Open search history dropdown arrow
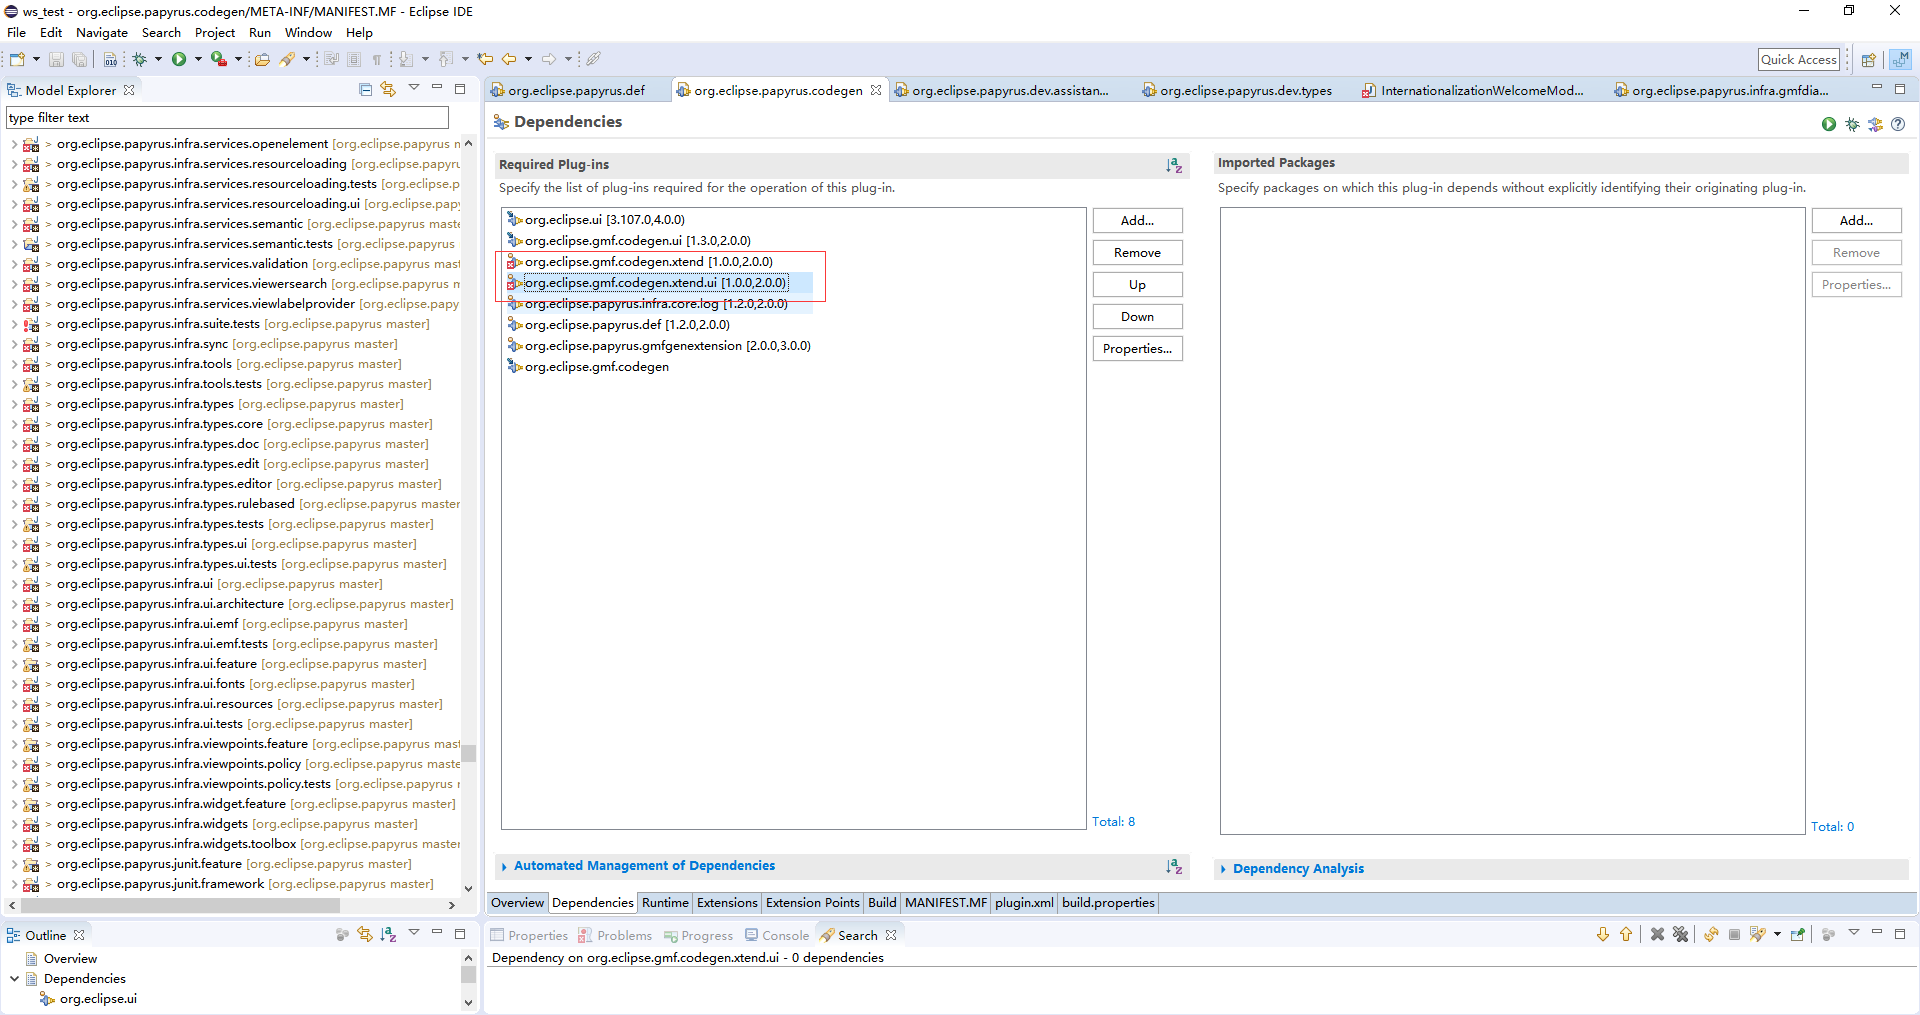Viewport: 1920px width, 1015px height. click(x=1777, y=934)
